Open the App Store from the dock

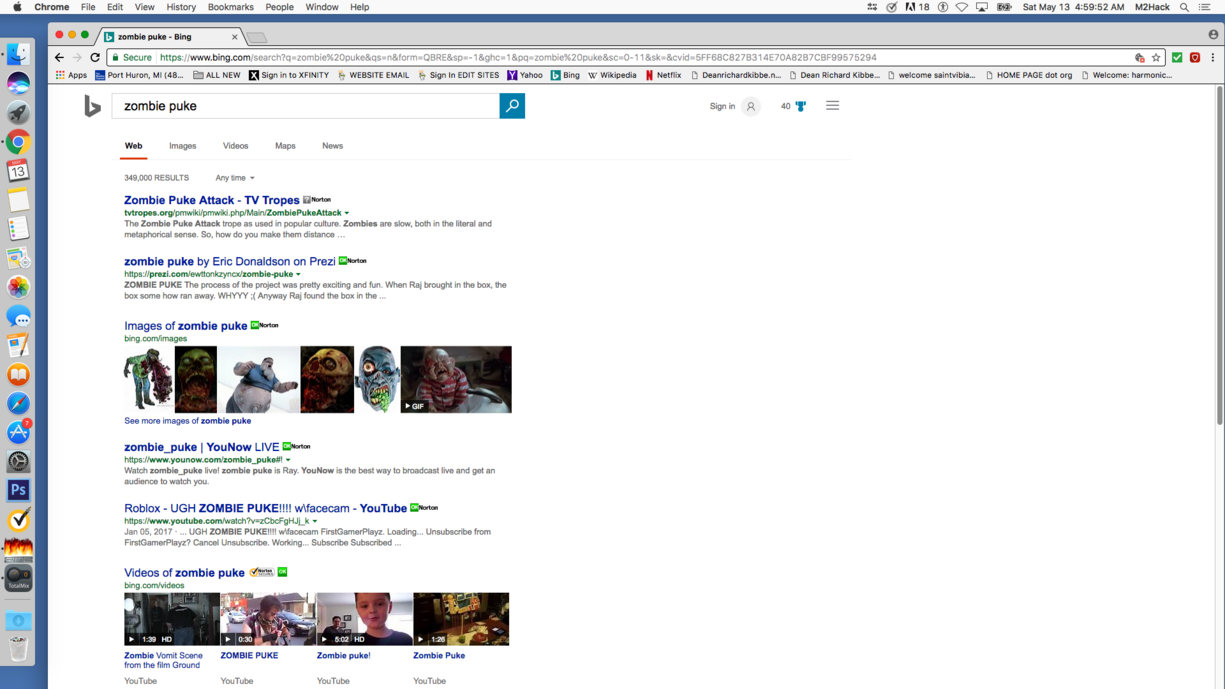(x=18, y=432)
